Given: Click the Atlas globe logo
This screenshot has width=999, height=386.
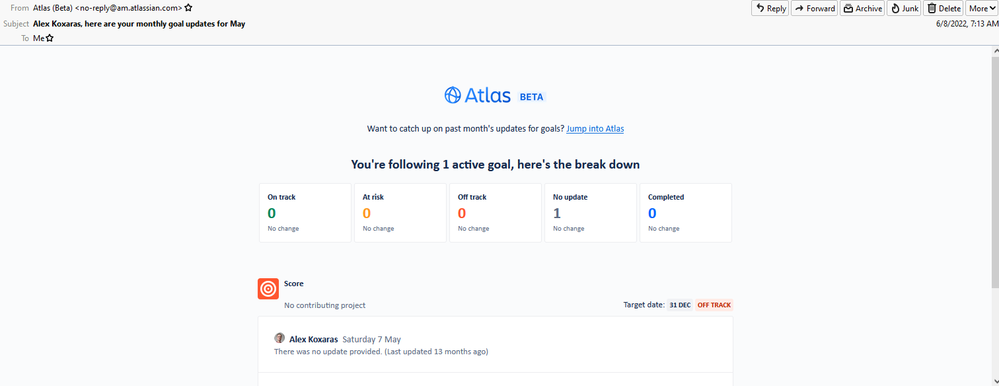Looking at the screenshot, I should pyautogui.click(x=452, y=95).
